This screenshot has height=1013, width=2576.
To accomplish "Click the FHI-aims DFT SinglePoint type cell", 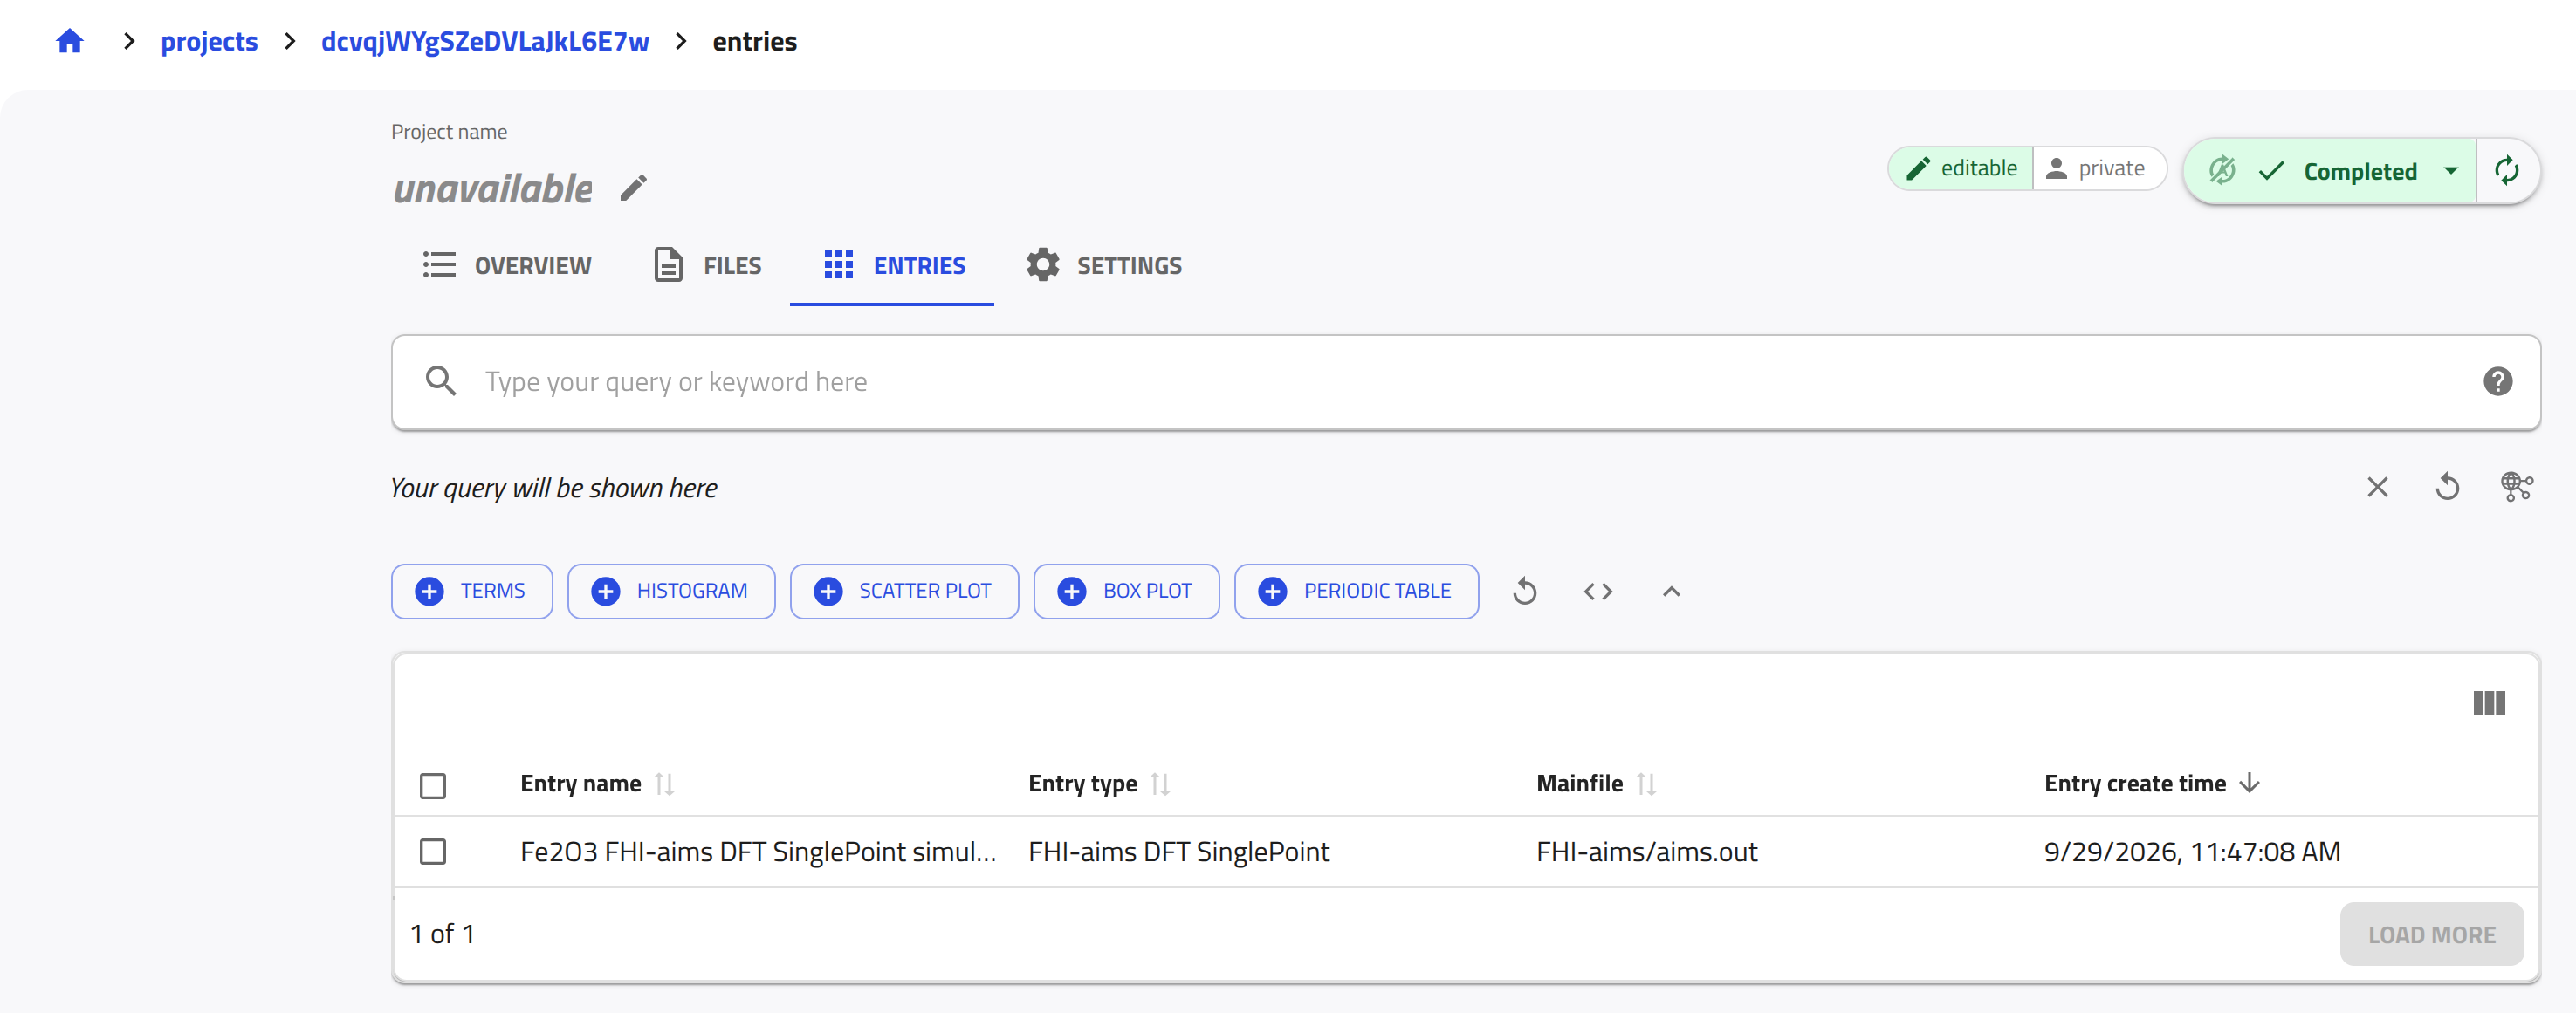I will tap(1178, 851).
